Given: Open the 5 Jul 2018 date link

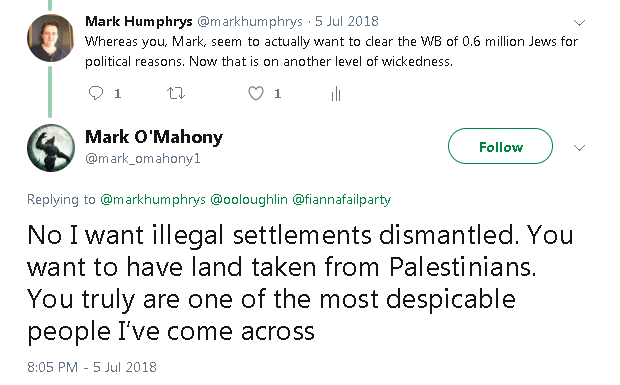Looking at the screenshot, I should [x=347, y=21].
